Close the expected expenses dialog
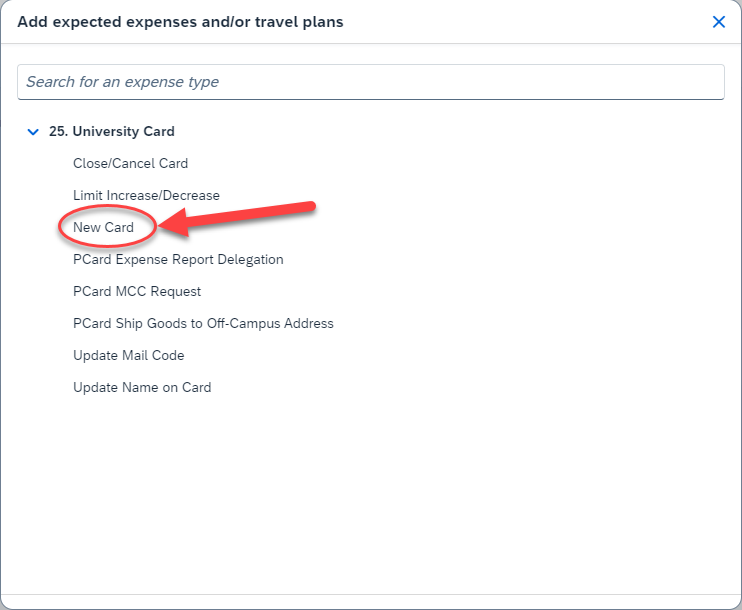742x610 pixels. [x=718, y=22]
